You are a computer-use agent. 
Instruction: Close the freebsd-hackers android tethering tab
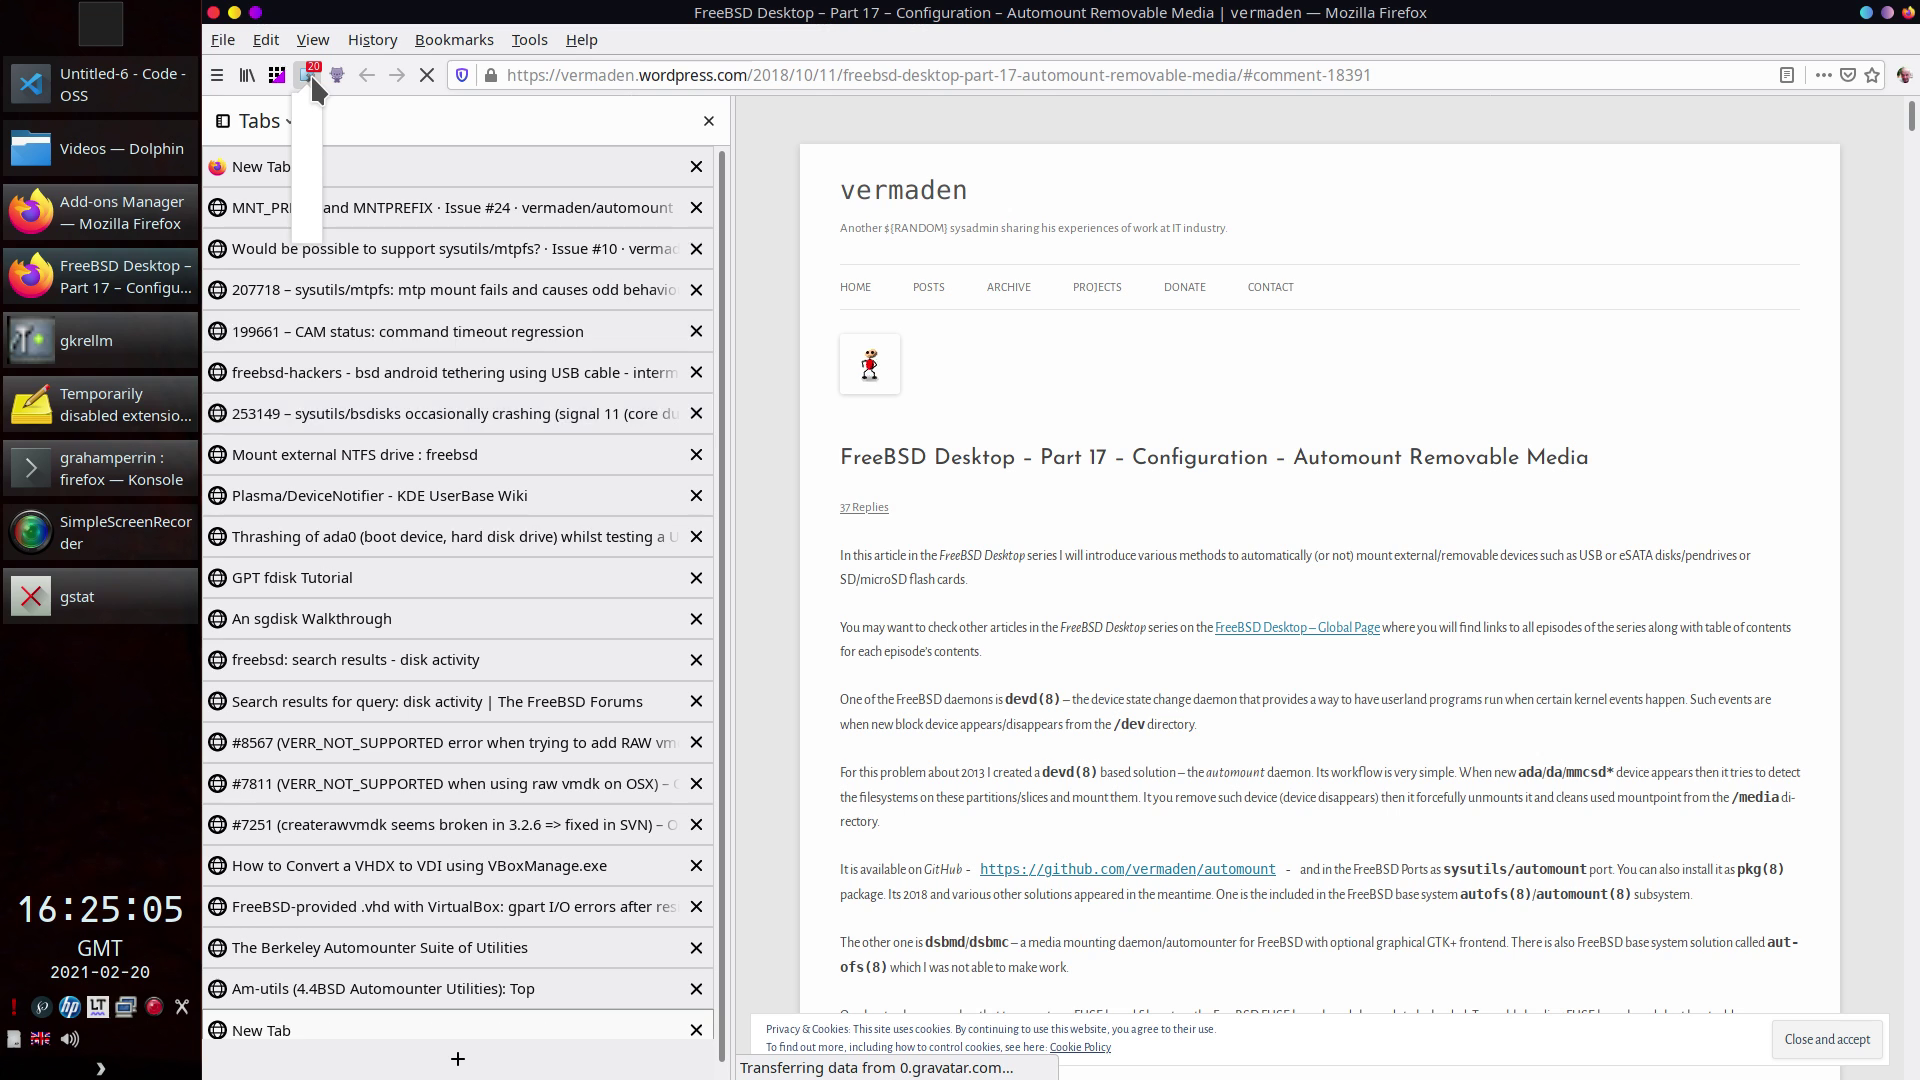(696, 373)
